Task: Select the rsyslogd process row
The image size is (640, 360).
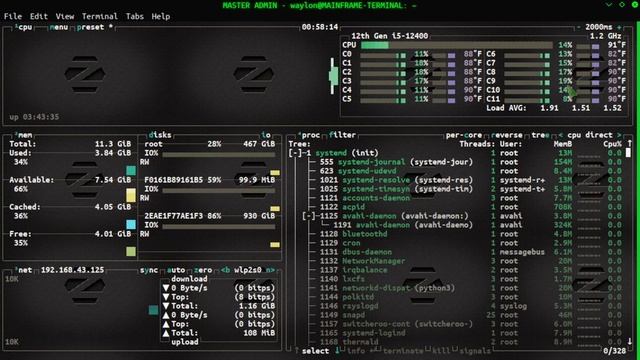Action: 456,306
